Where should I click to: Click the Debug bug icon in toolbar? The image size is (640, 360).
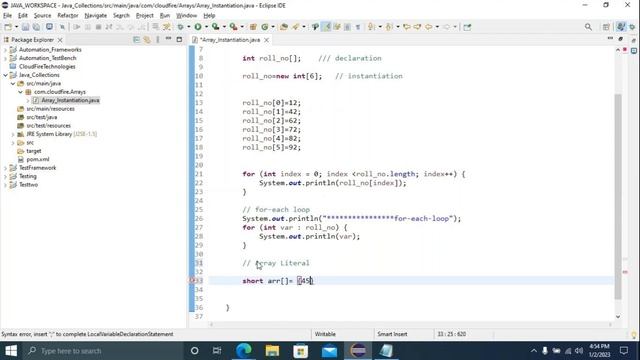[x=180, y=27]
